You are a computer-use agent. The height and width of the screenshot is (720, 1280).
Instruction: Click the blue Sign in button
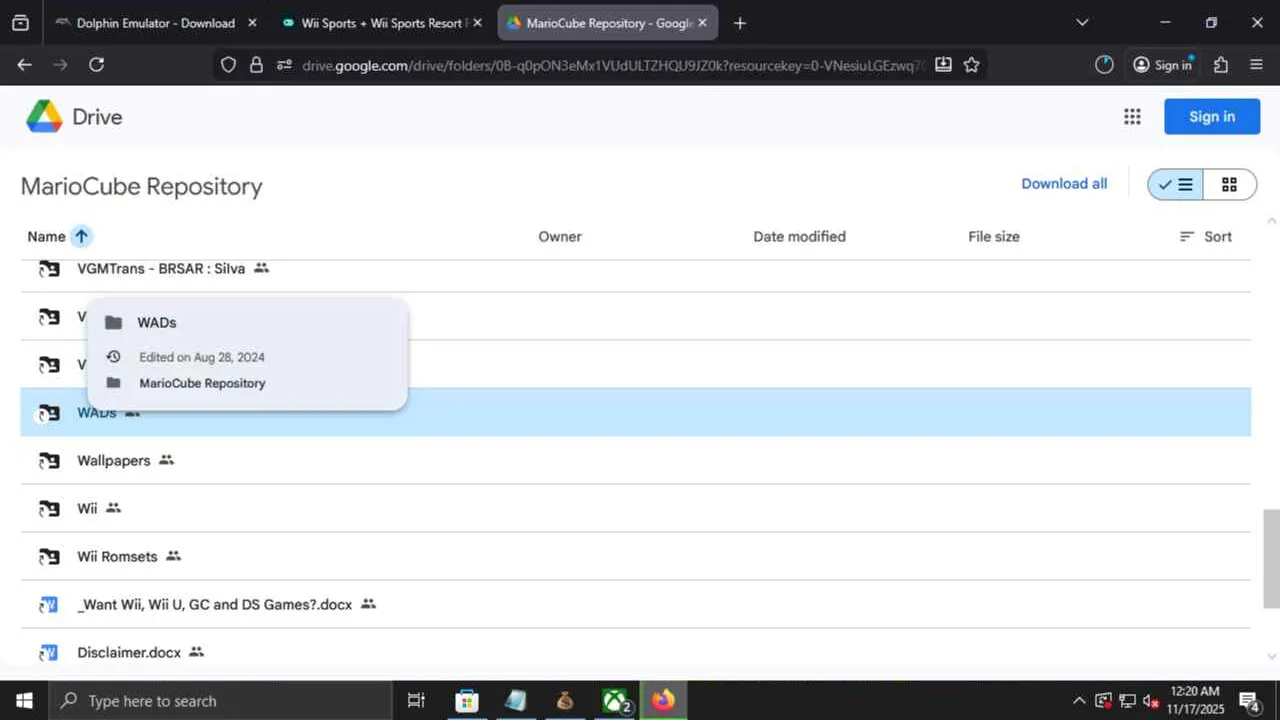(x=1212, y=117)
